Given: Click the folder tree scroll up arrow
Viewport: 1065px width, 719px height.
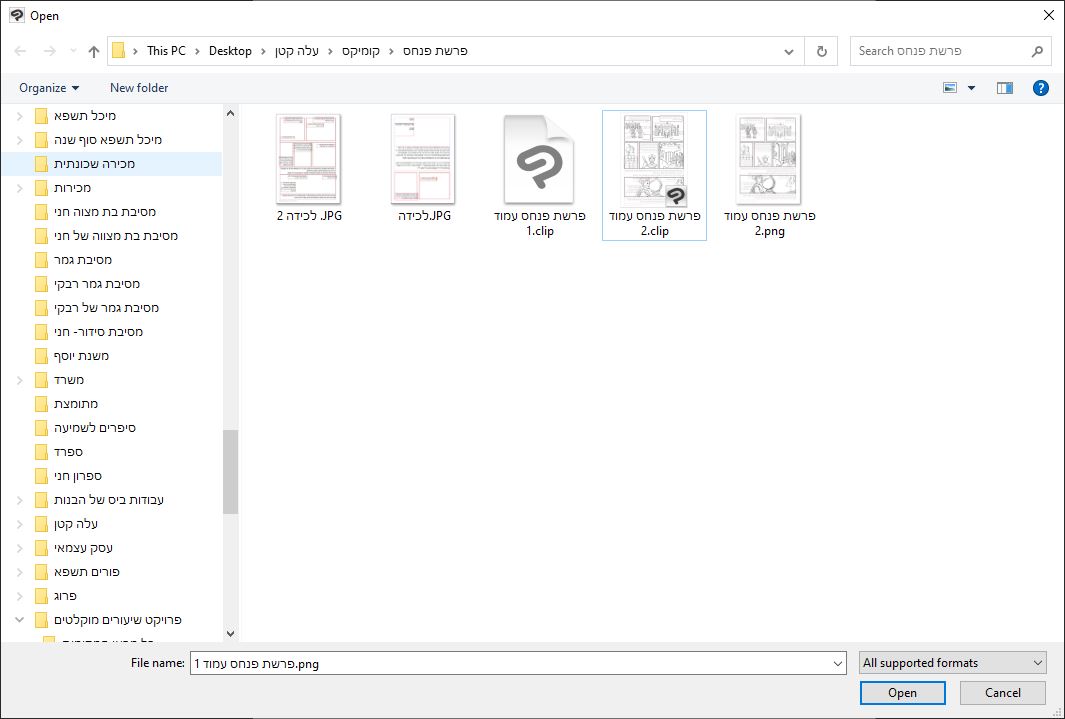Looking at the screenshot, I should pyautogui.click(x=230, y=113).
